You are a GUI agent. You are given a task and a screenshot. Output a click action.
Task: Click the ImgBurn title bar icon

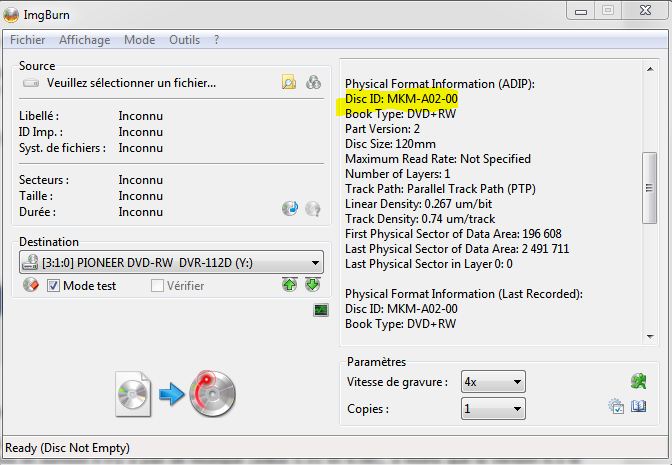(x=10, y=15)
